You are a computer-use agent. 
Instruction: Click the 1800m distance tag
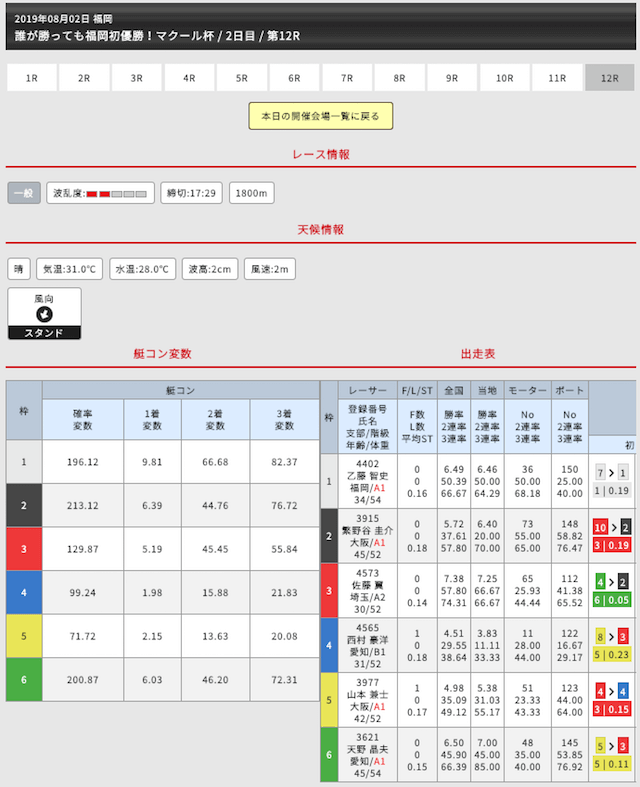tap(251, 193)
